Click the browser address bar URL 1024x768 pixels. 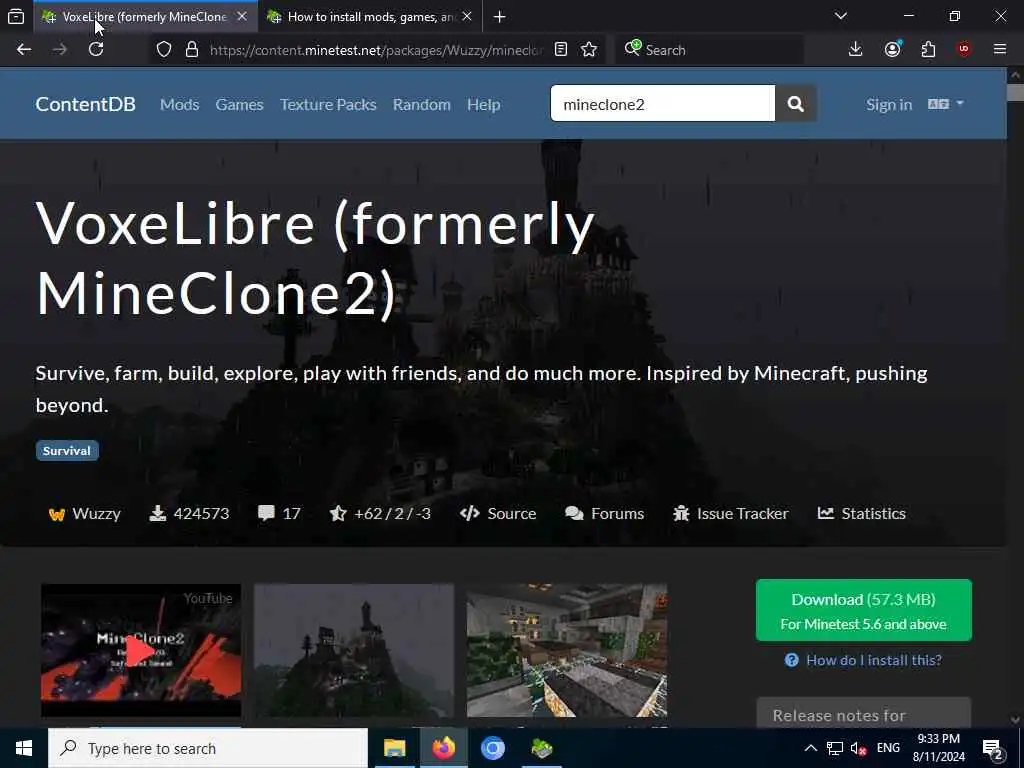point(375,50)
